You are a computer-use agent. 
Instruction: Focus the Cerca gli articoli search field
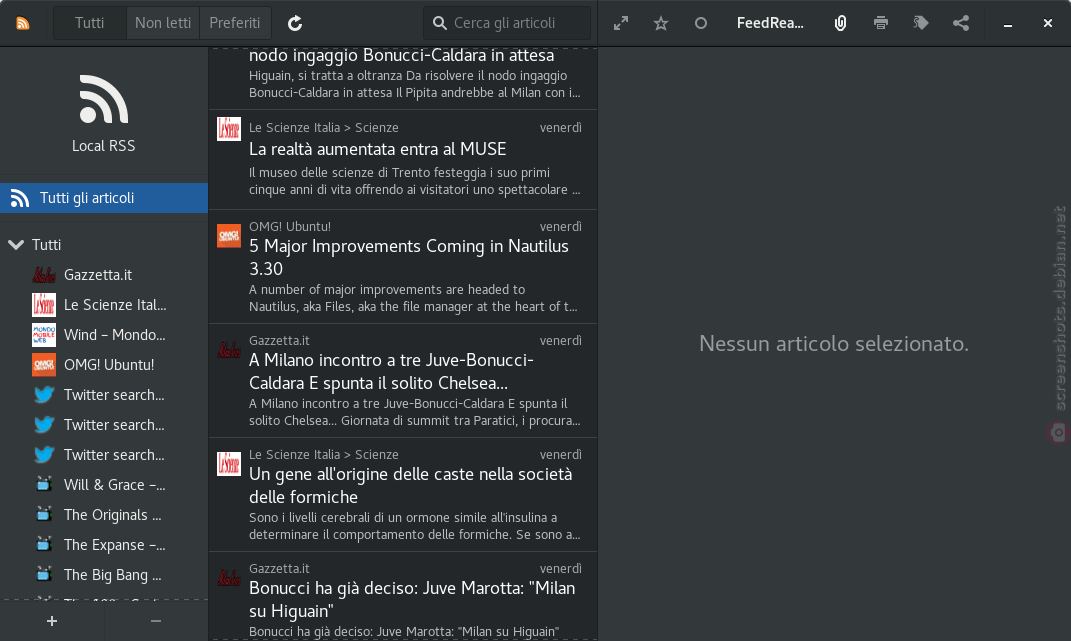tap(507, 23)
